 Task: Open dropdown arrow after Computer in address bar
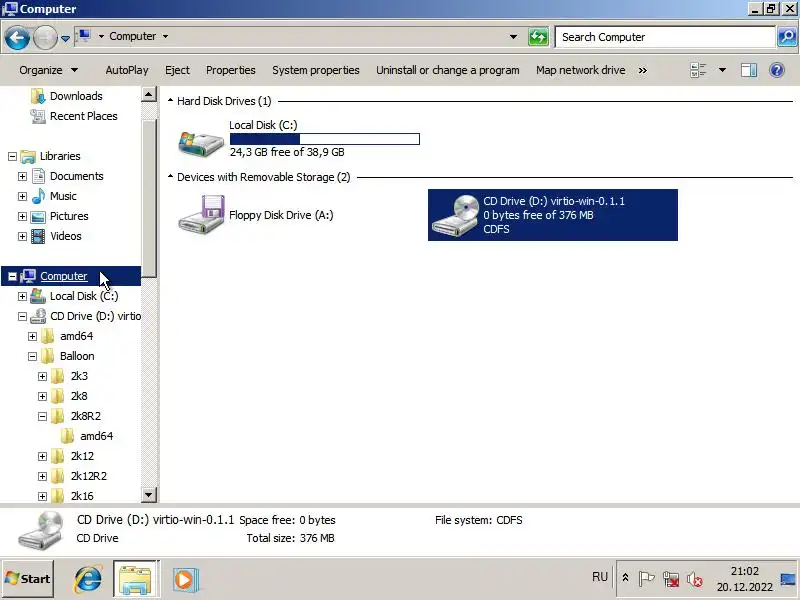165,36
